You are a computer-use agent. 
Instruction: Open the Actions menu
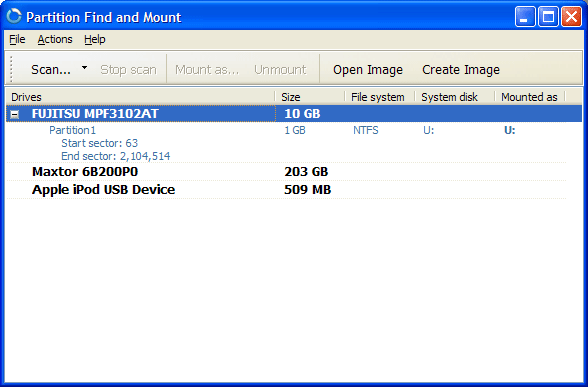click(55, 39)
